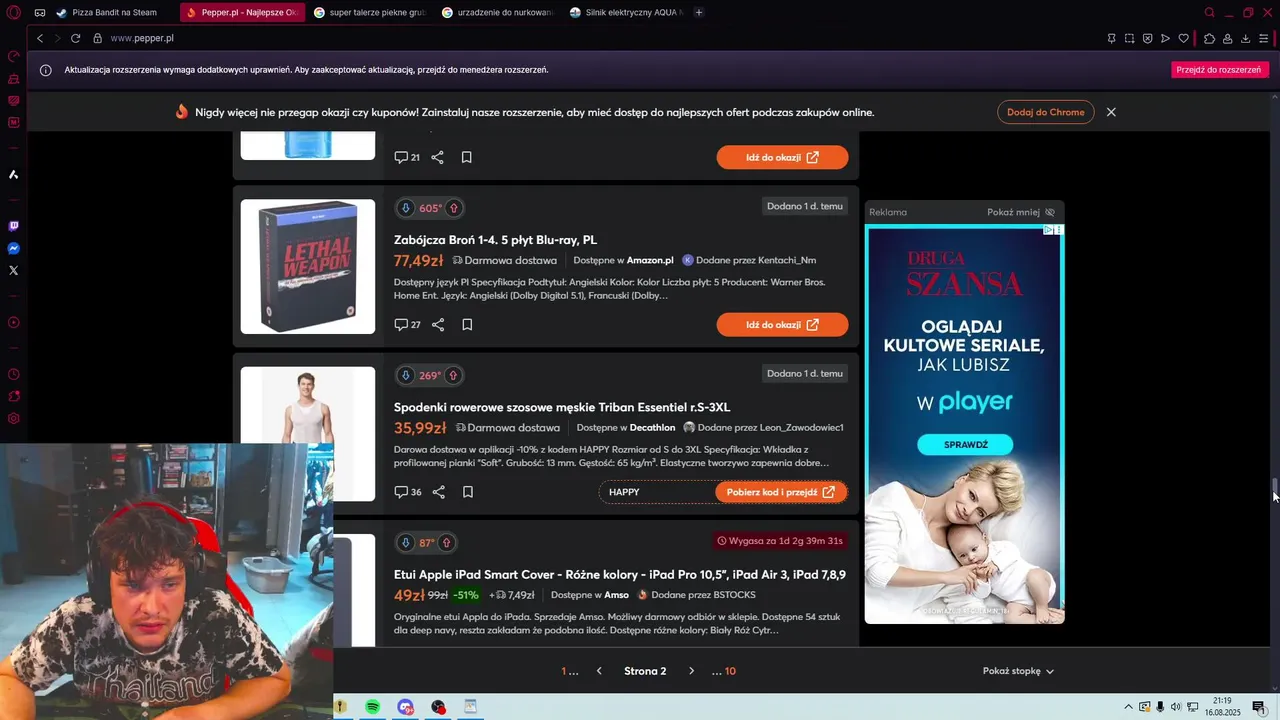1280x720 pixels.
Task: Open the browser tab search magnifier
Action: coord(1209,12)
